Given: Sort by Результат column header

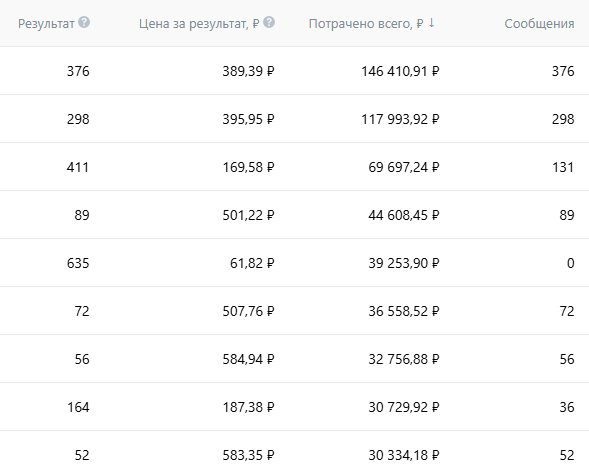Looking at the screenshot, I should pos(46,24).
